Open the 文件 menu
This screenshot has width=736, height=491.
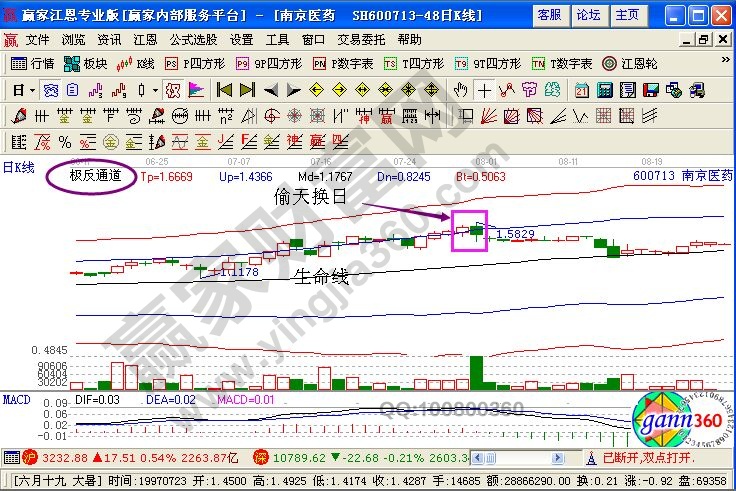coord(37,40)
